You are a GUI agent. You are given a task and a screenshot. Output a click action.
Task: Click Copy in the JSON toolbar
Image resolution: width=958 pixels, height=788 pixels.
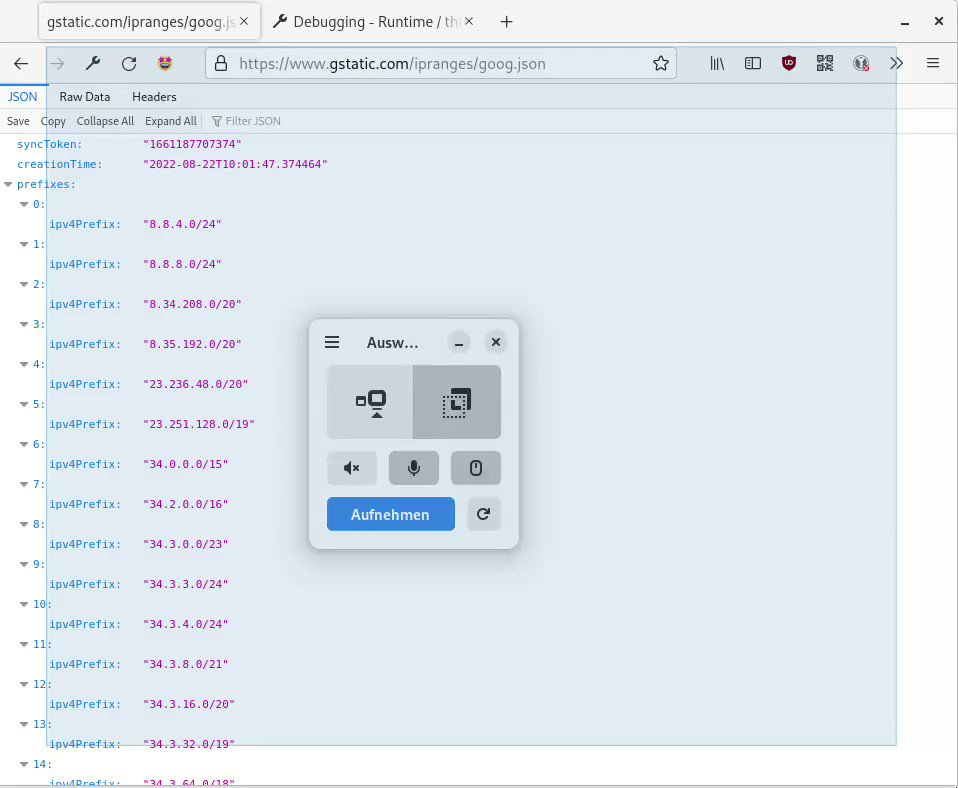pyautogui.click(x=53, y=121)
